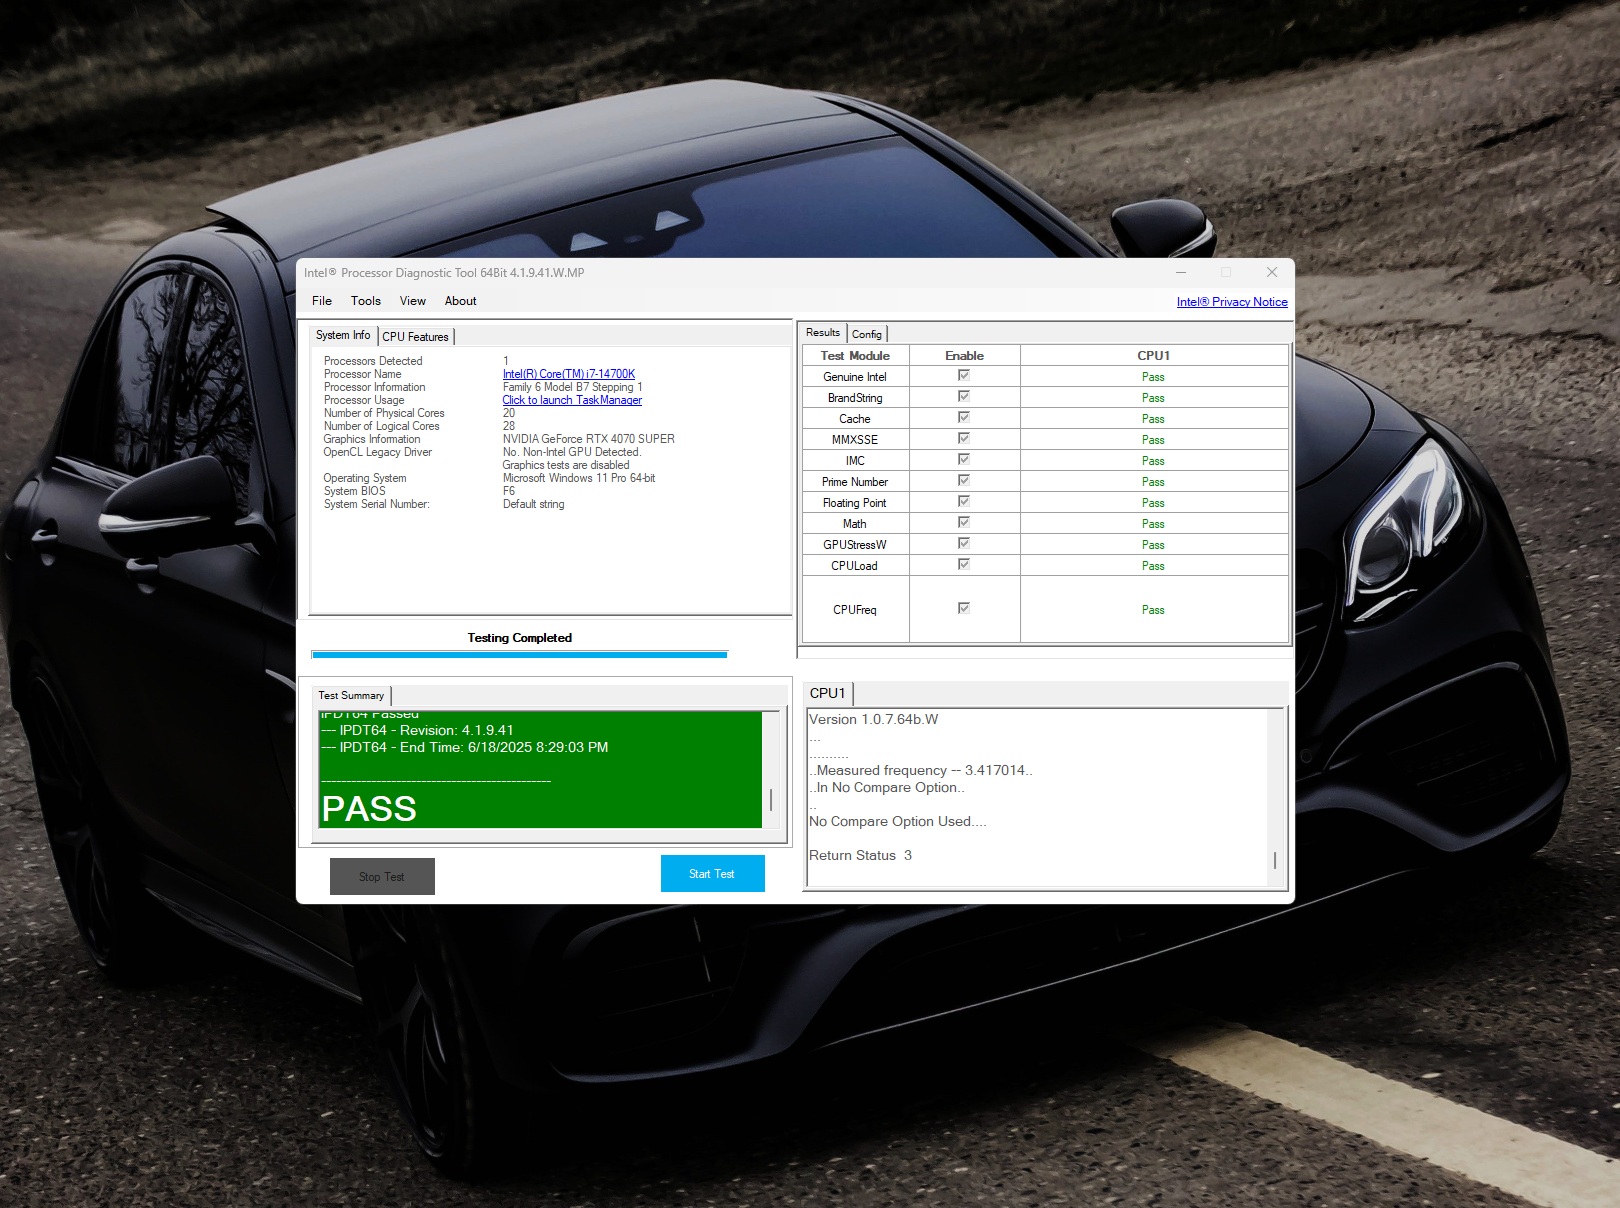
Task: Minimize the Processor Diagnostic Tool window
Action: click(x=1181, y=272)
